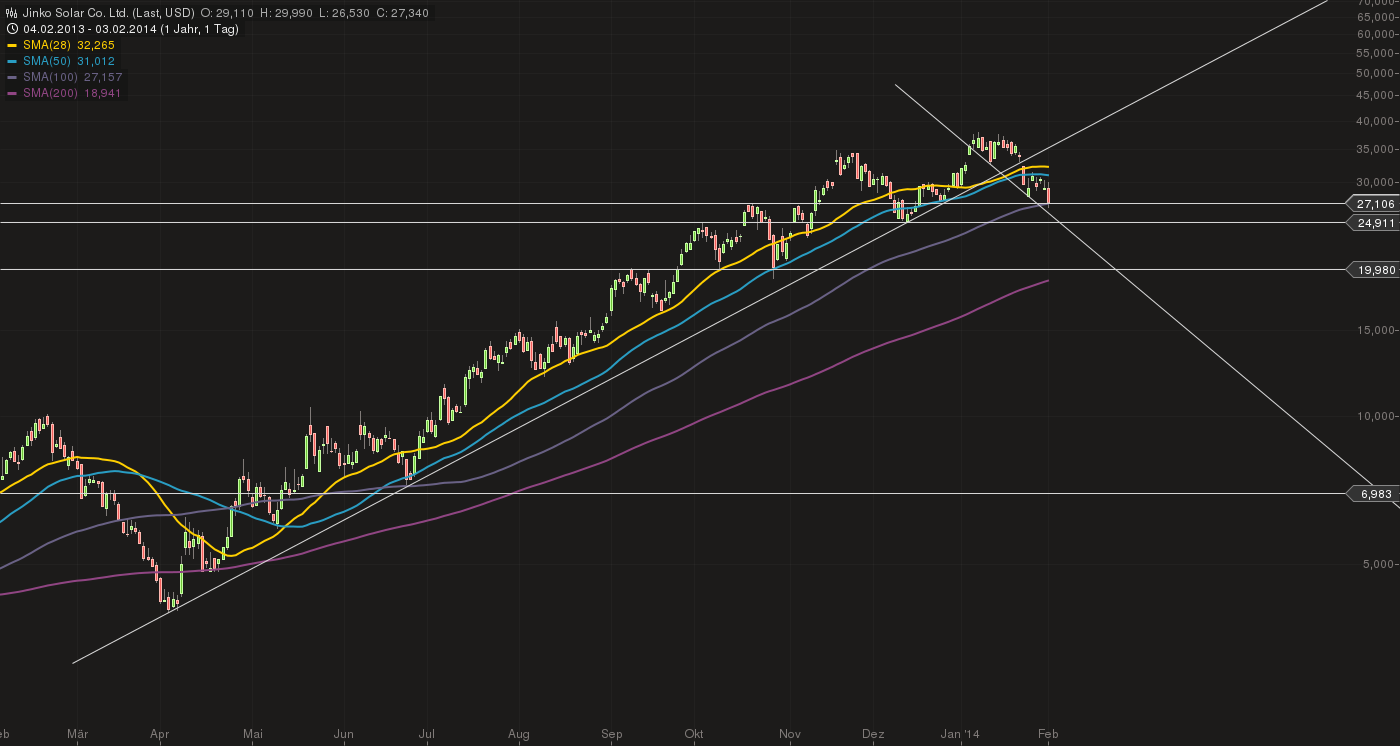Click the '15,000' price axis label
Viewport: 1400px width, 746px height.
[1377, 331]
